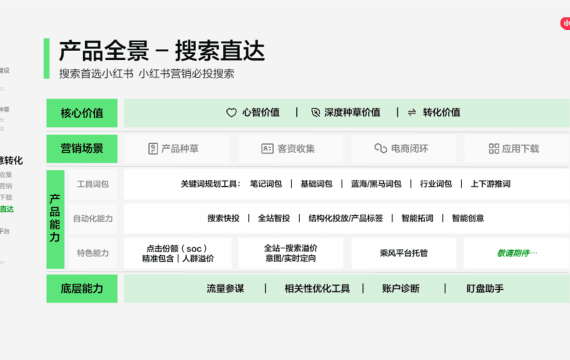The image size is (570, 360).
Task: Open the 客资收集 scenario card
Action: 290,149
